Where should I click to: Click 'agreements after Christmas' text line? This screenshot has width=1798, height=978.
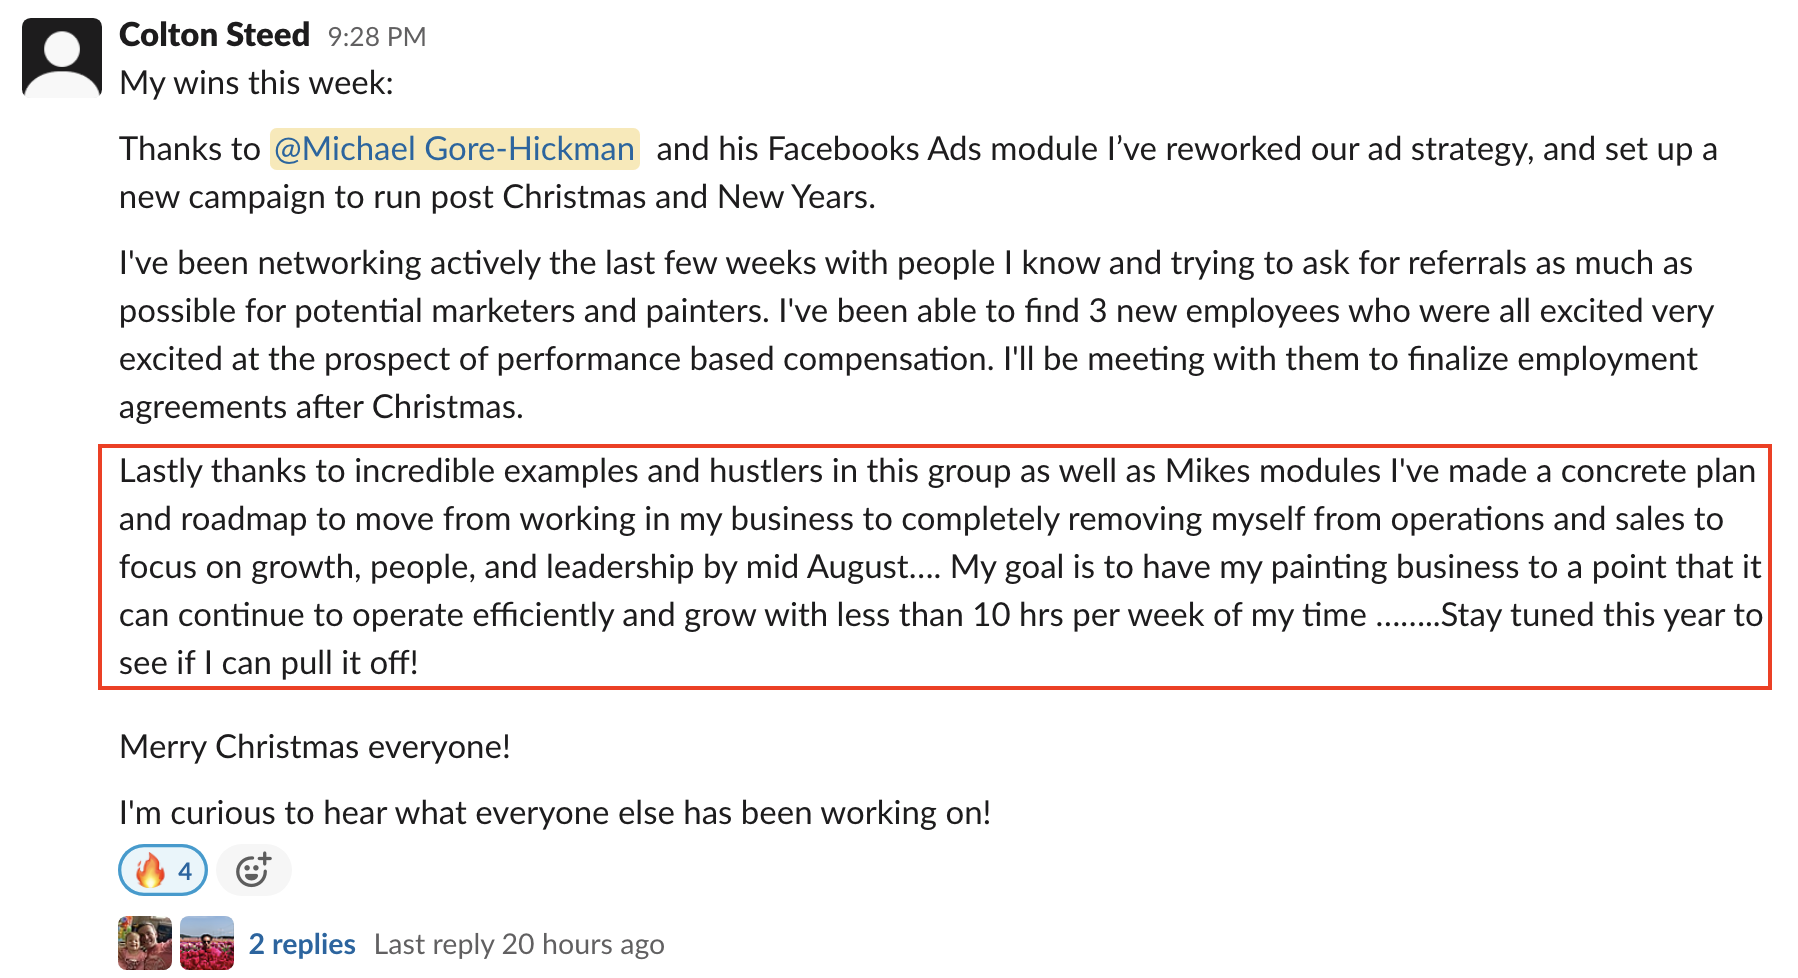(x=321, y=407)
